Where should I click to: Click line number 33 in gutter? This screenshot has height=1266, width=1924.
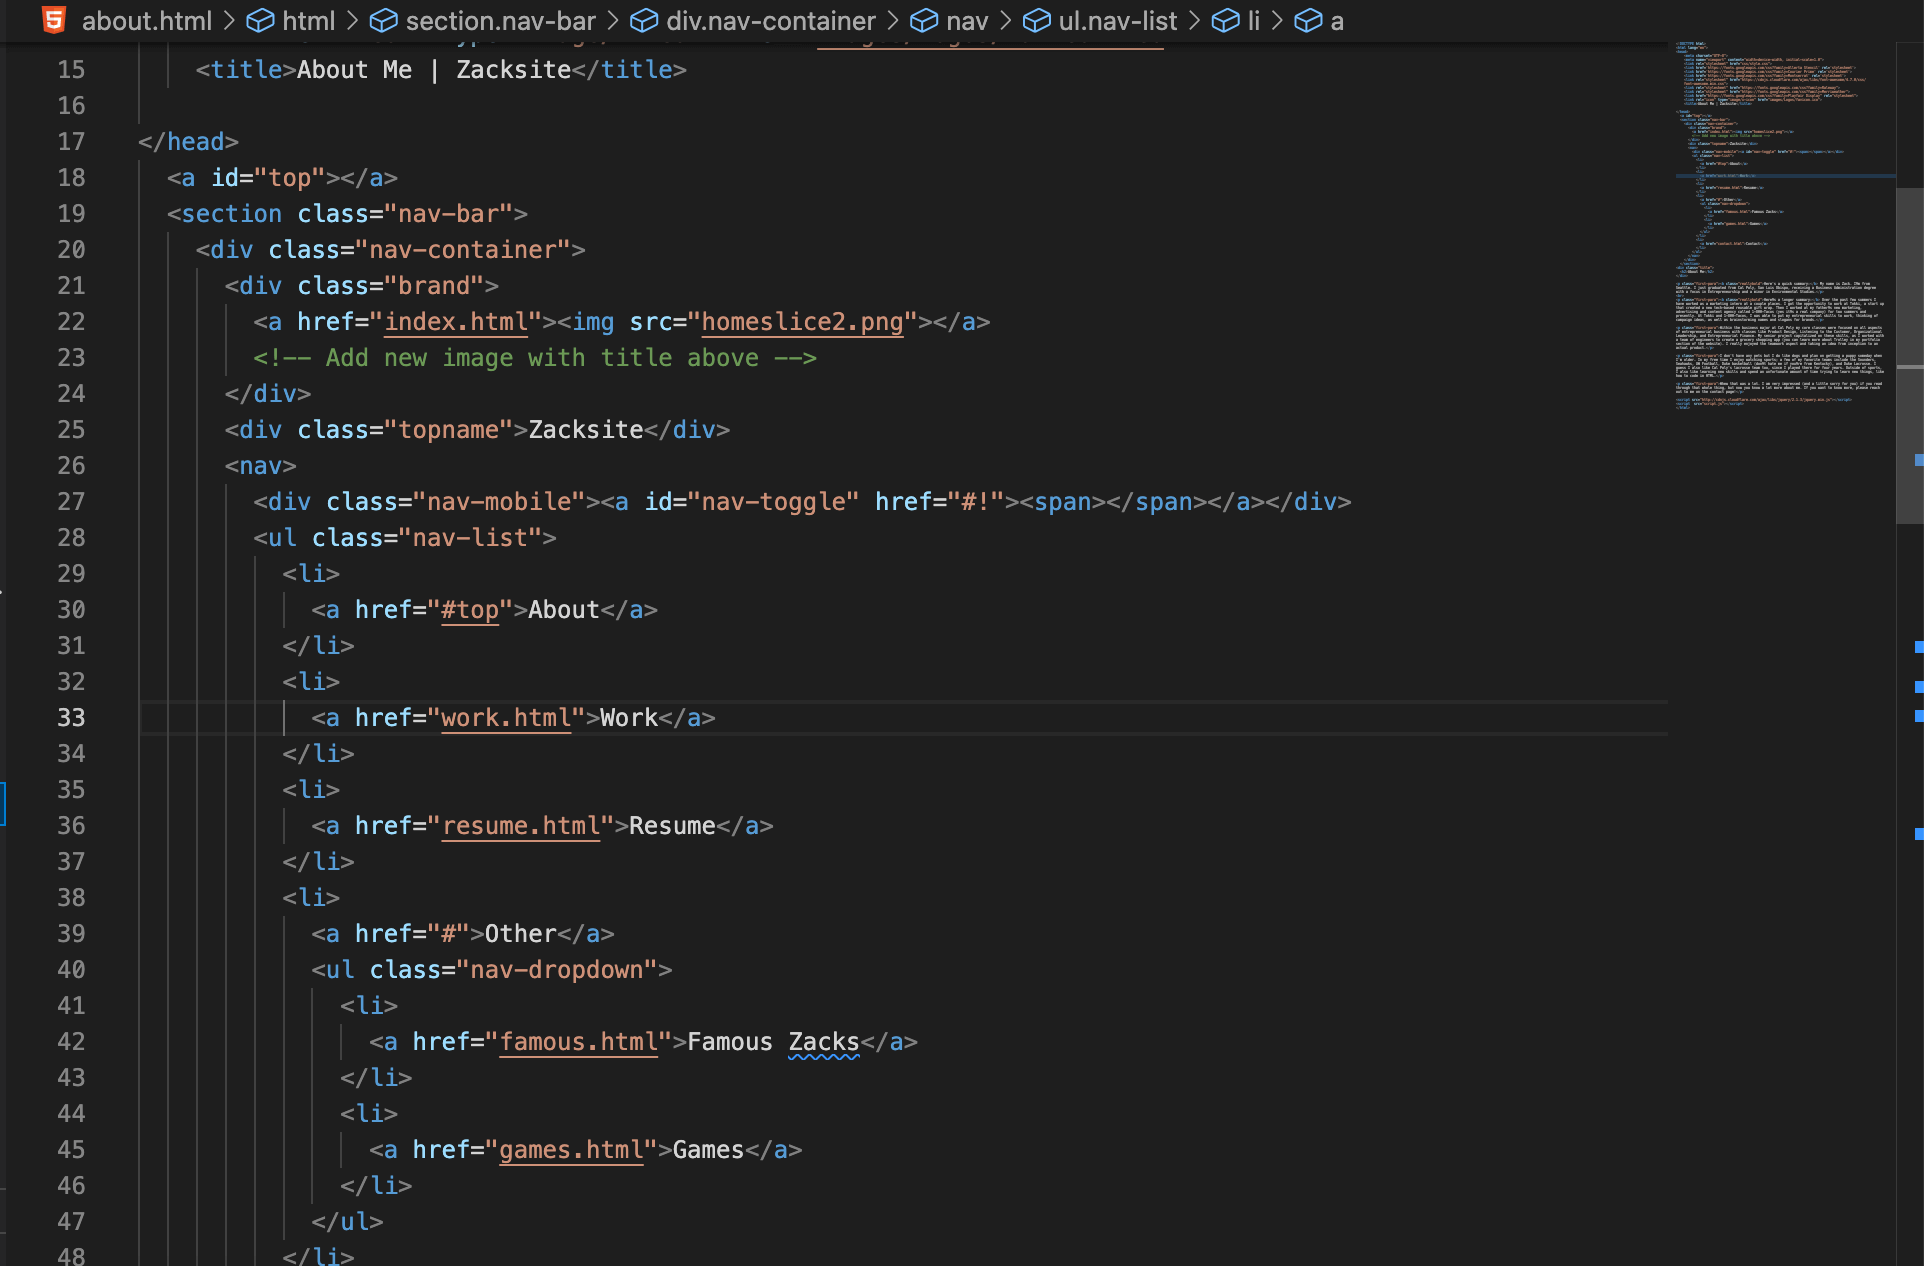click(x=71, y=718)
